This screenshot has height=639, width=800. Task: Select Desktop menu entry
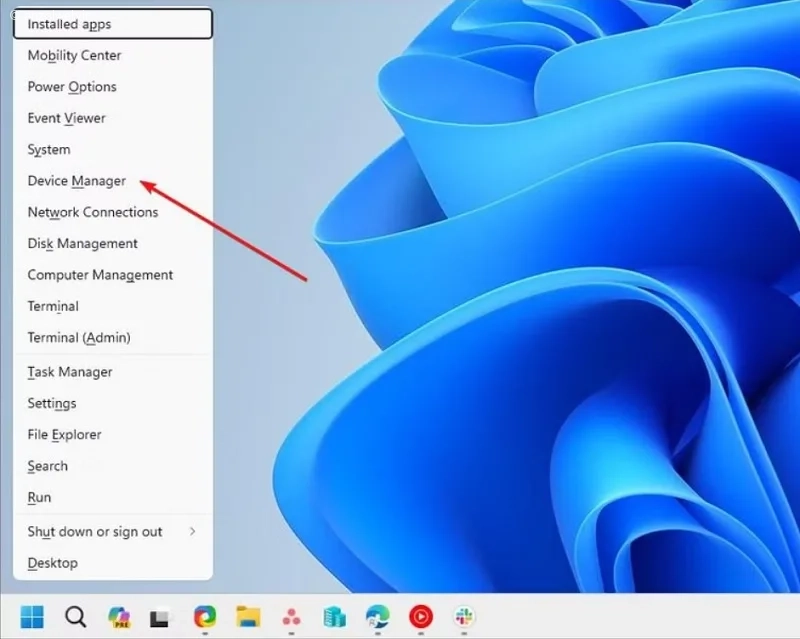point(113,563)
